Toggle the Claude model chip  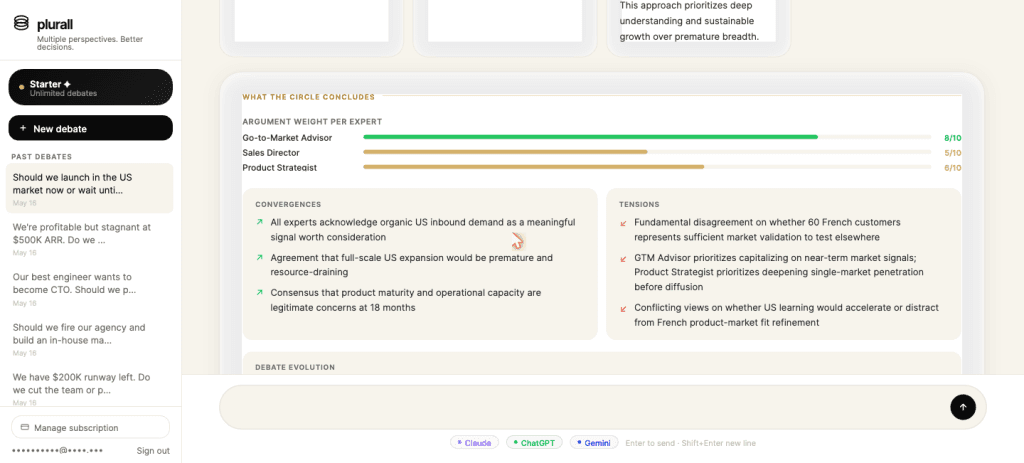coord(474,443)
